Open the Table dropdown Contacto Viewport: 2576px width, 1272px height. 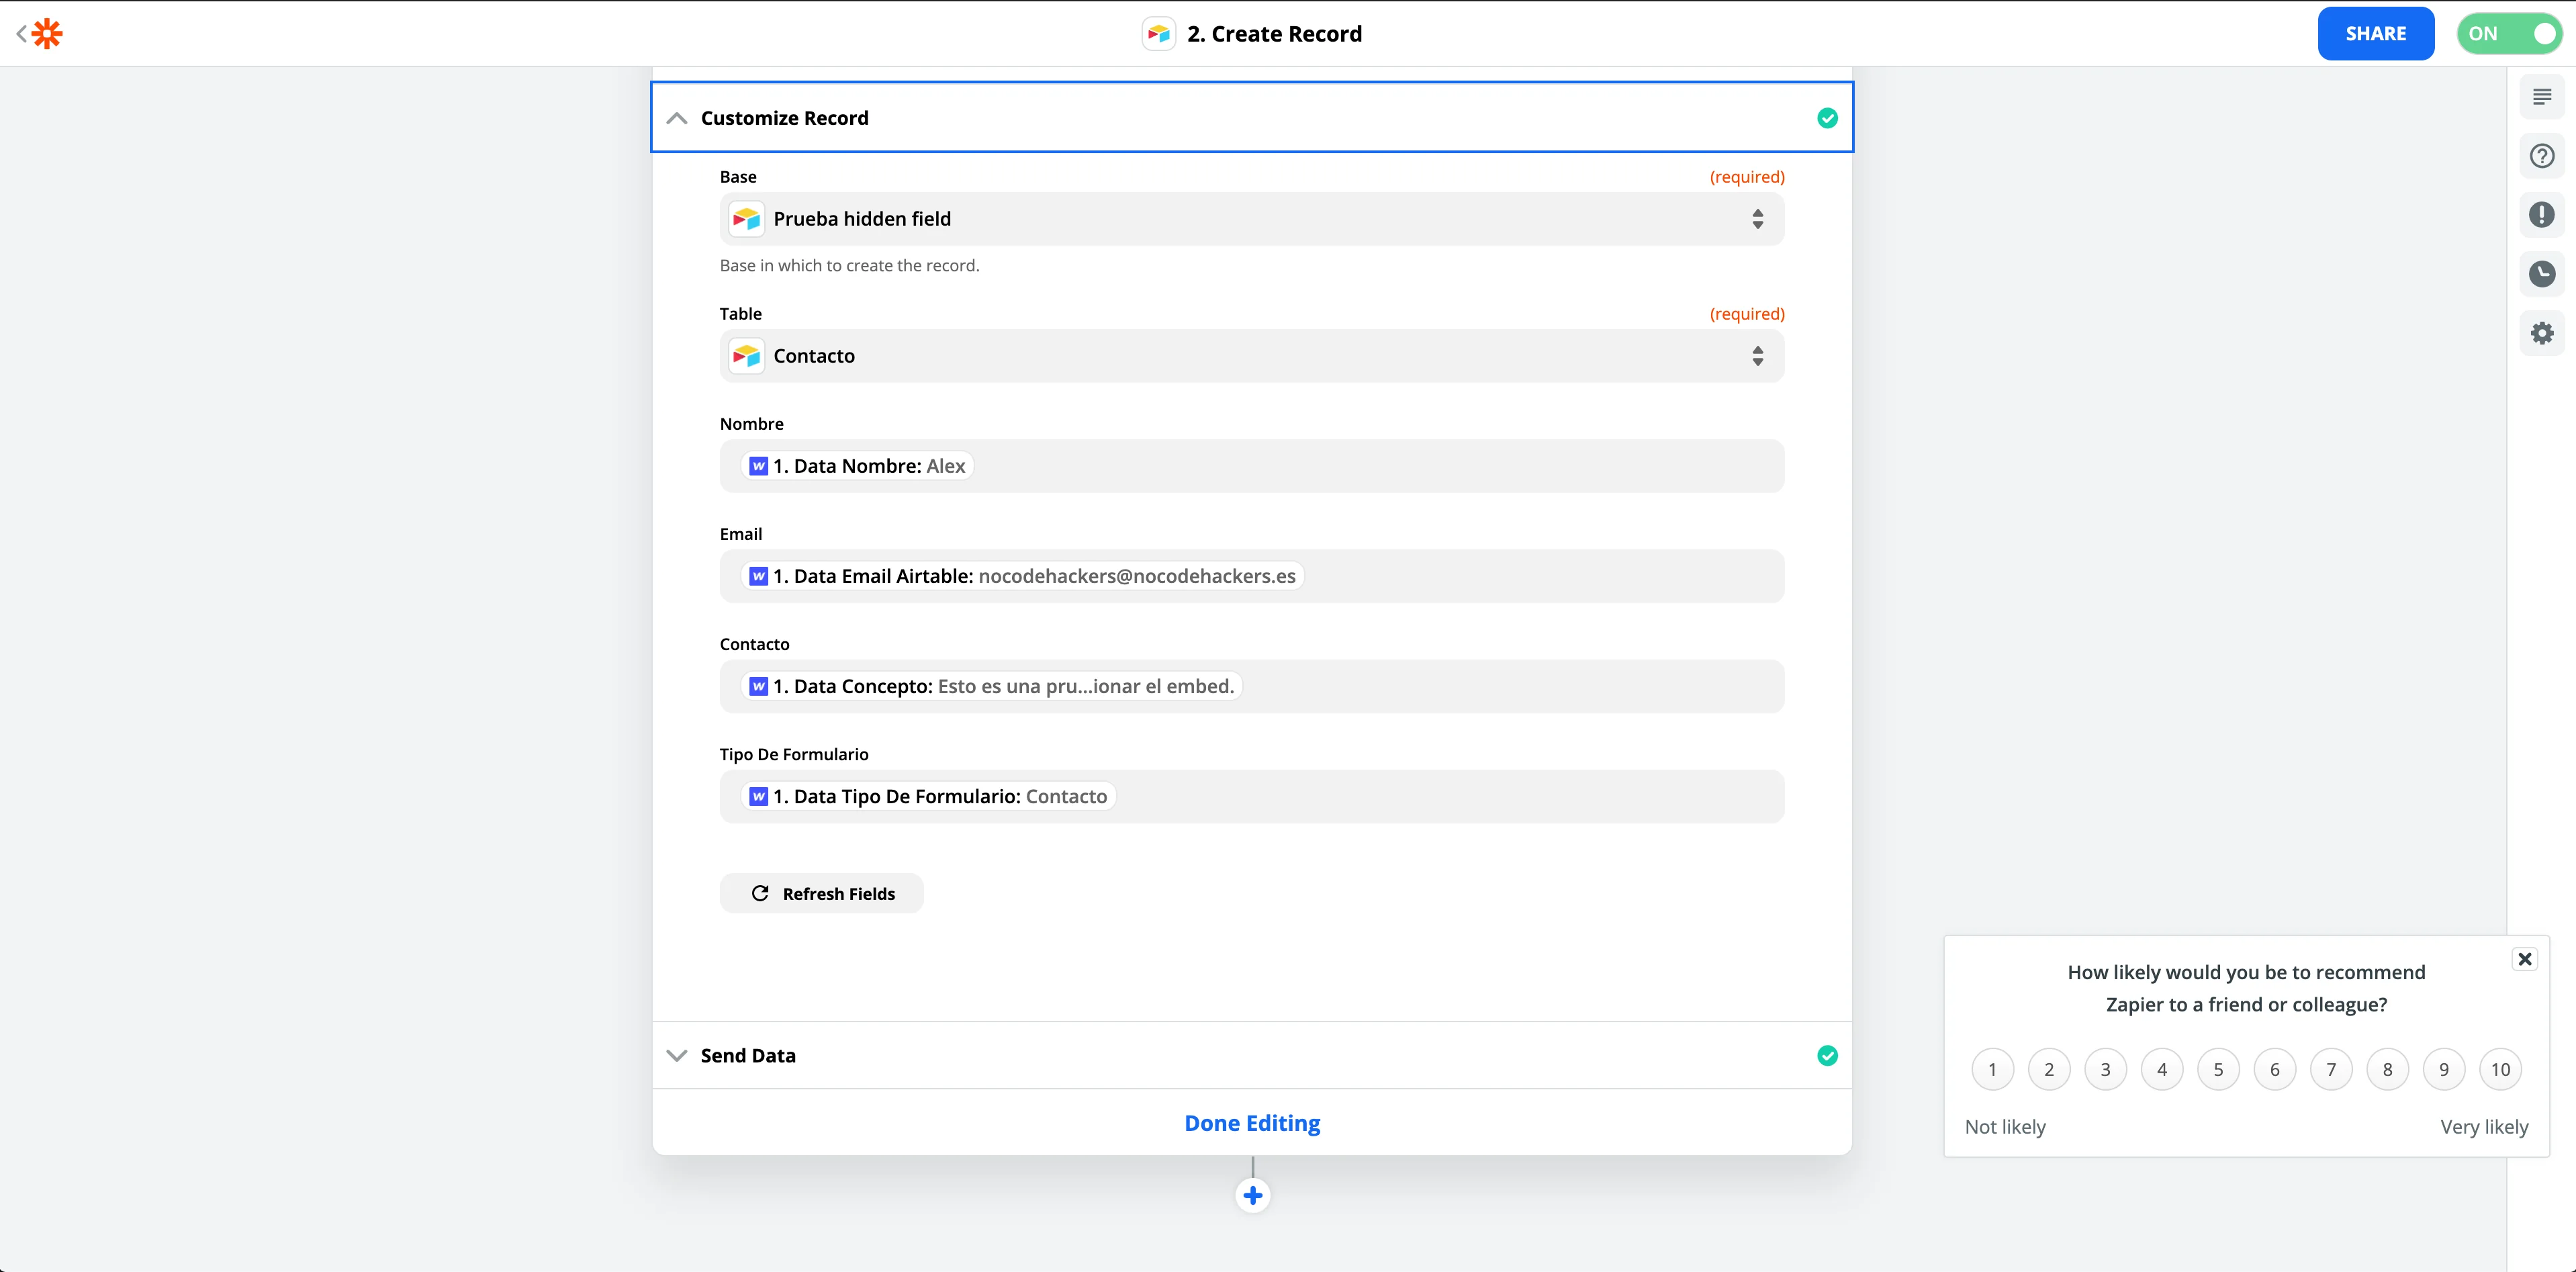pos(1251,356)
